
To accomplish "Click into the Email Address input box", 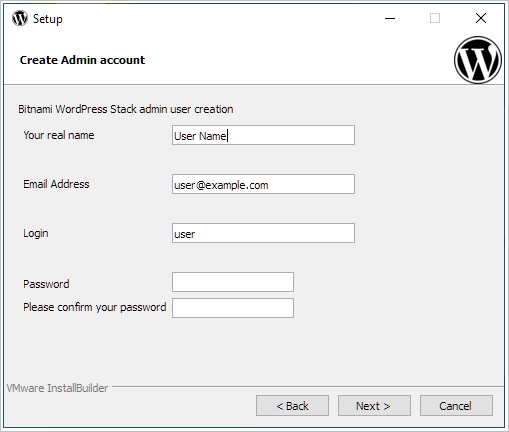I will click(x=263, y=184).
